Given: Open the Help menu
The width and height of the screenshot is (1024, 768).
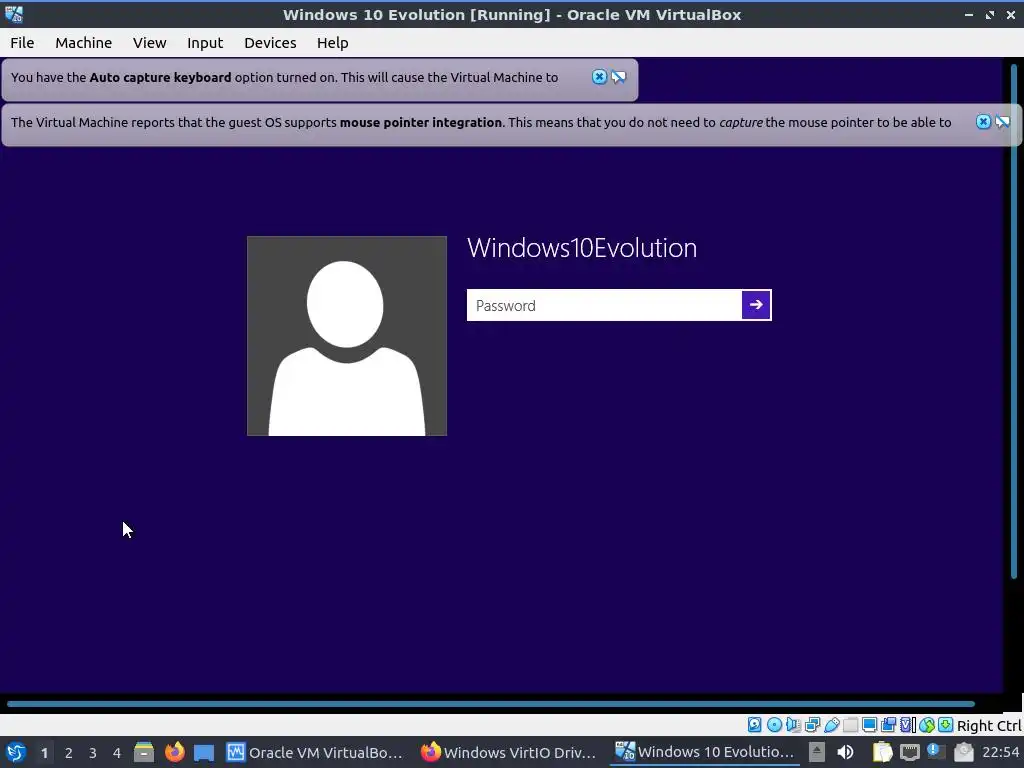Looking at the screenshot, I should click(x=332, y=42).
